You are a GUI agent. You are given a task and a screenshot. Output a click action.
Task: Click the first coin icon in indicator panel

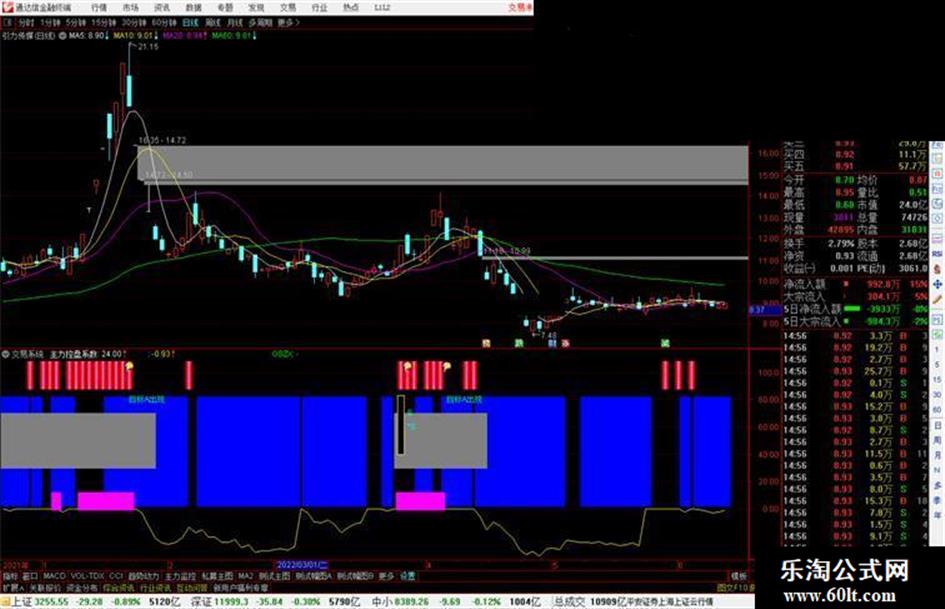pyautogui.click(x=128, y=365)
